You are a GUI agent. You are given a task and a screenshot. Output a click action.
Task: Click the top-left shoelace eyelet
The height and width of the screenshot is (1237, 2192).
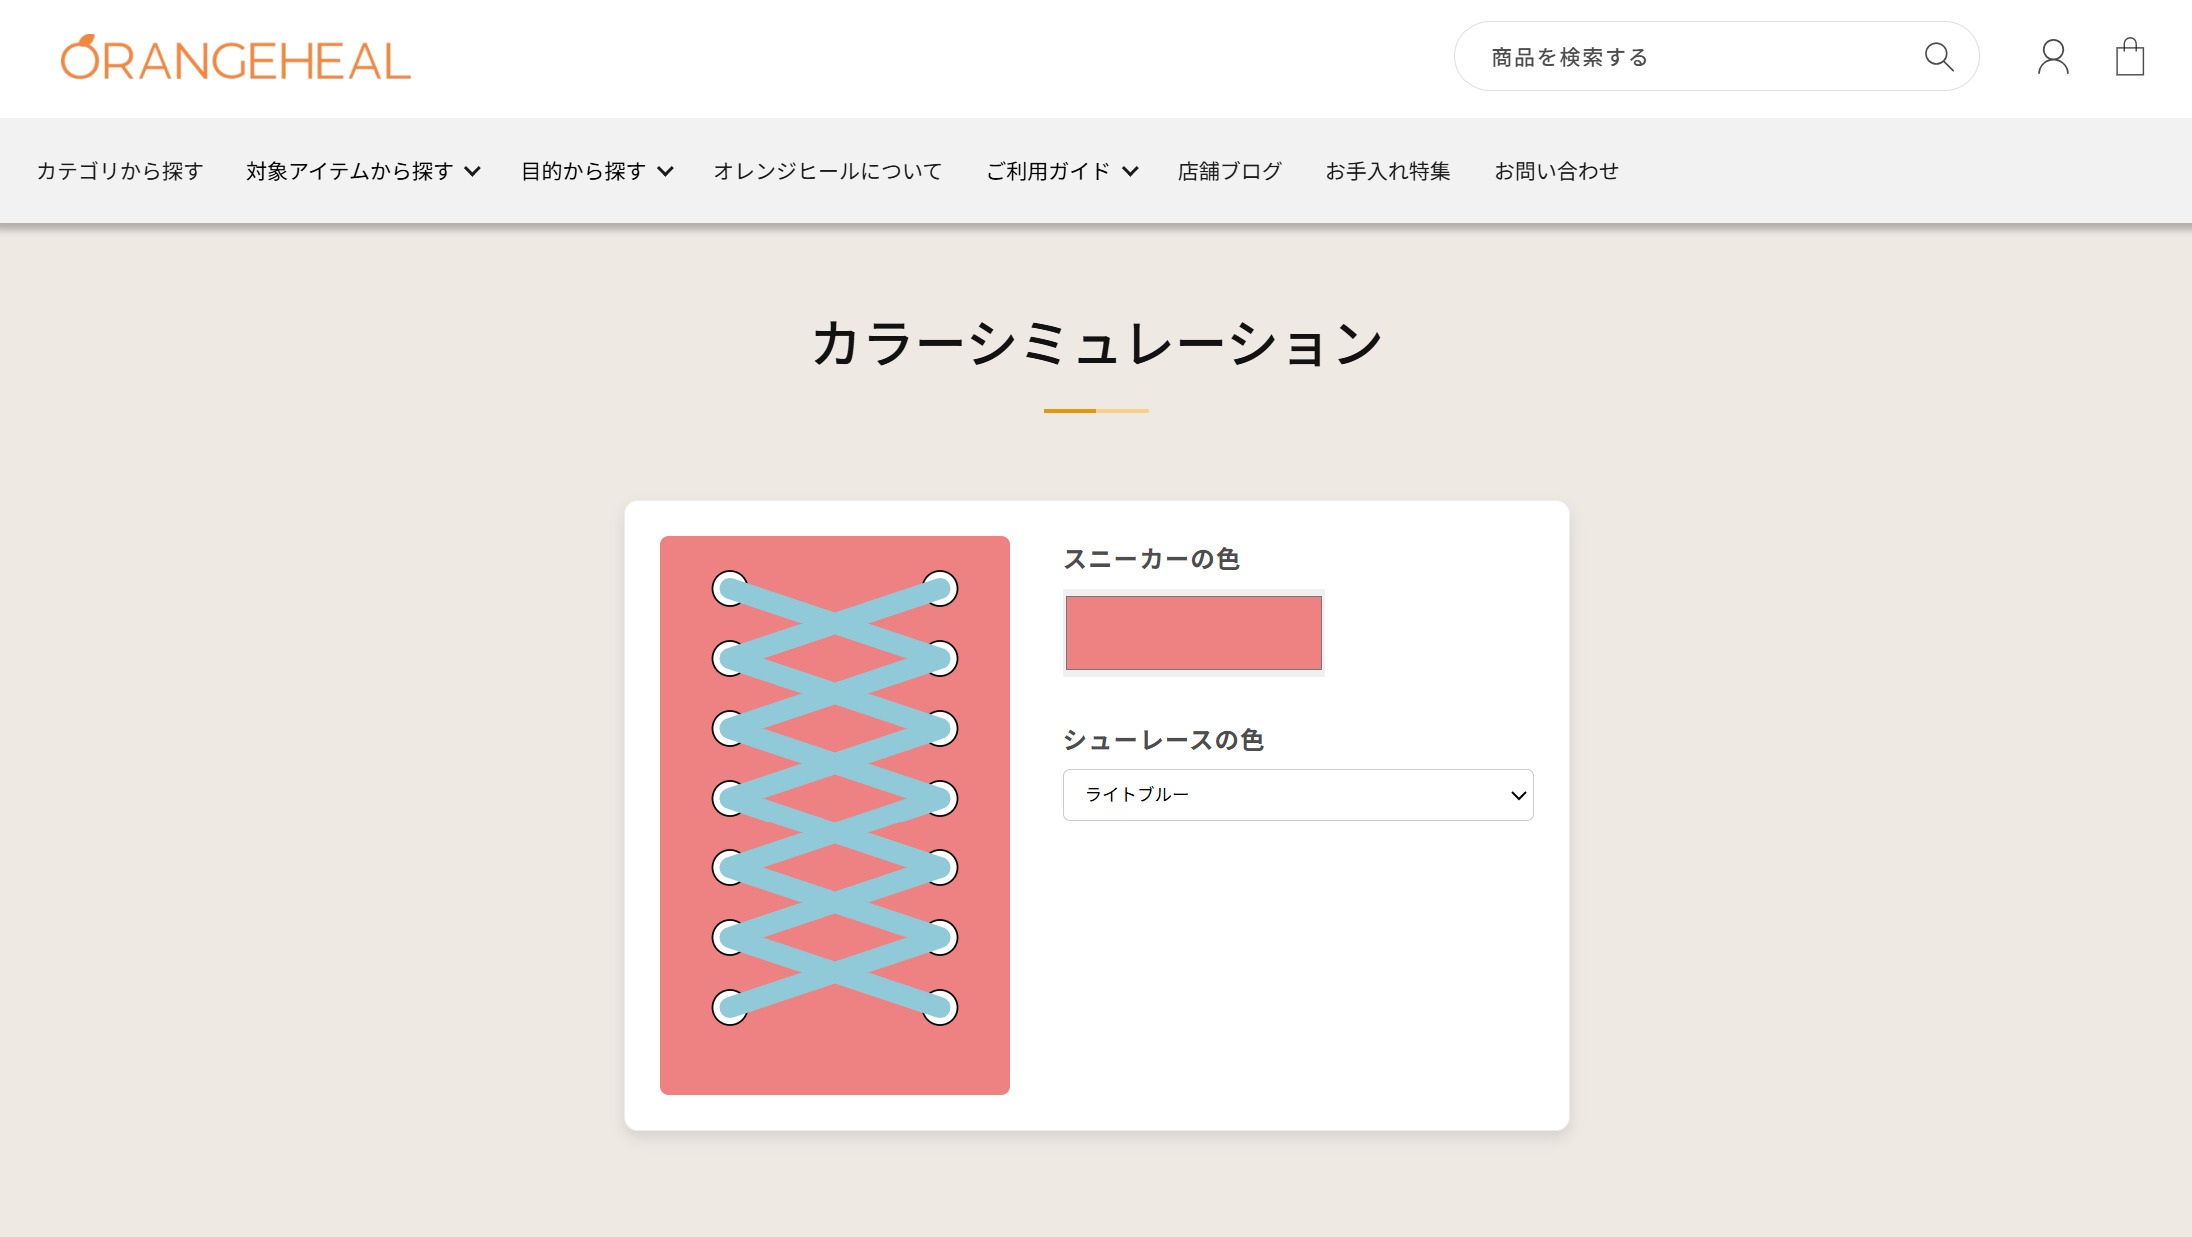tap(729, 588)
